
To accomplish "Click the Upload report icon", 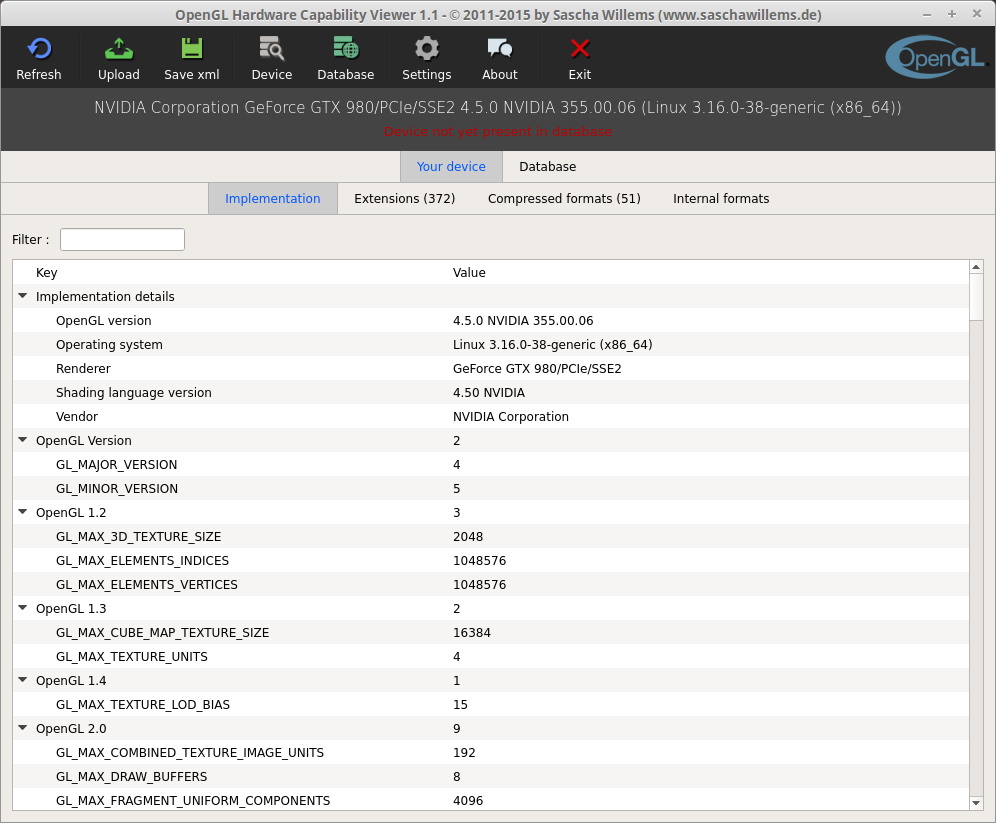I will click(119, 49).
